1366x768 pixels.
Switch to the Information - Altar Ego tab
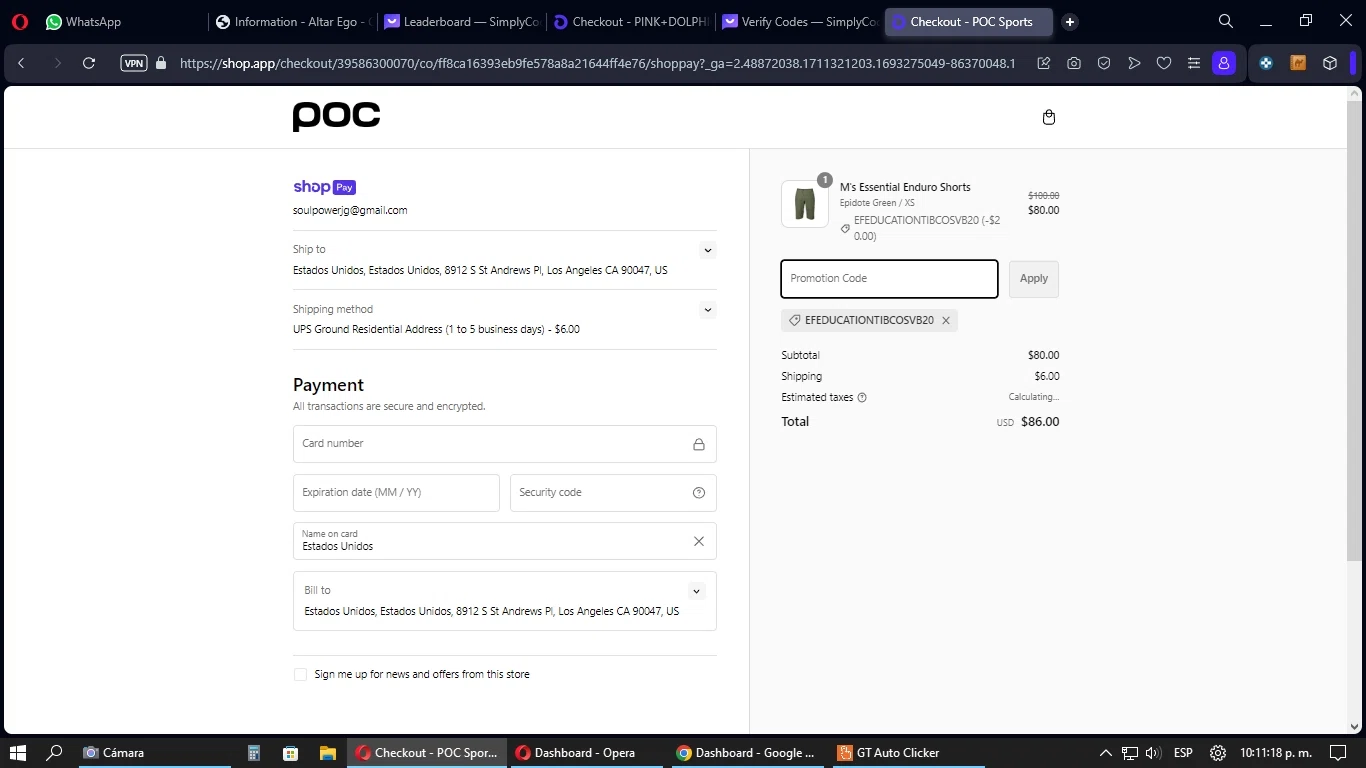point(292,22)
